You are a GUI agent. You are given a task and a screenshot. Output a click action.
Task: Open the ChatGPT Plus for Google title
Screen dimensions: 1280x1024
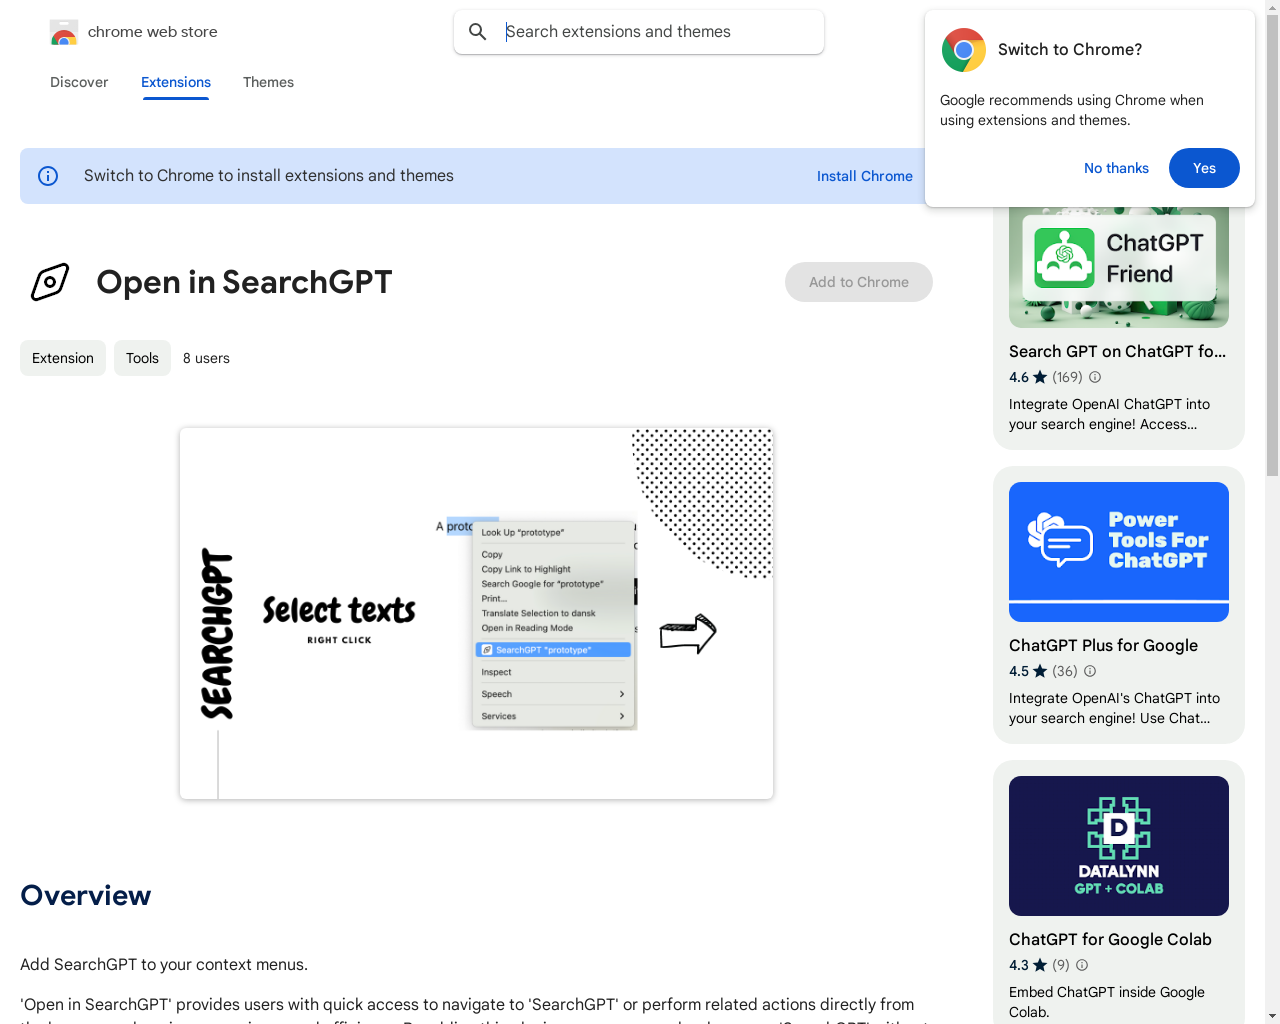point(1103,645)
